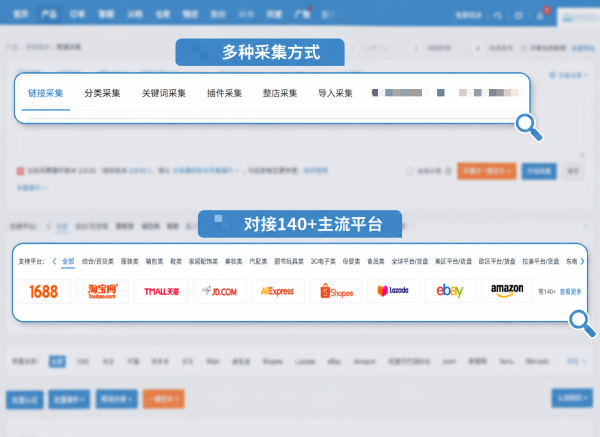Open the orange dropdown in bottom toolbar
The width and height of the screenshot is (600, 437).
tap(163, 399)
